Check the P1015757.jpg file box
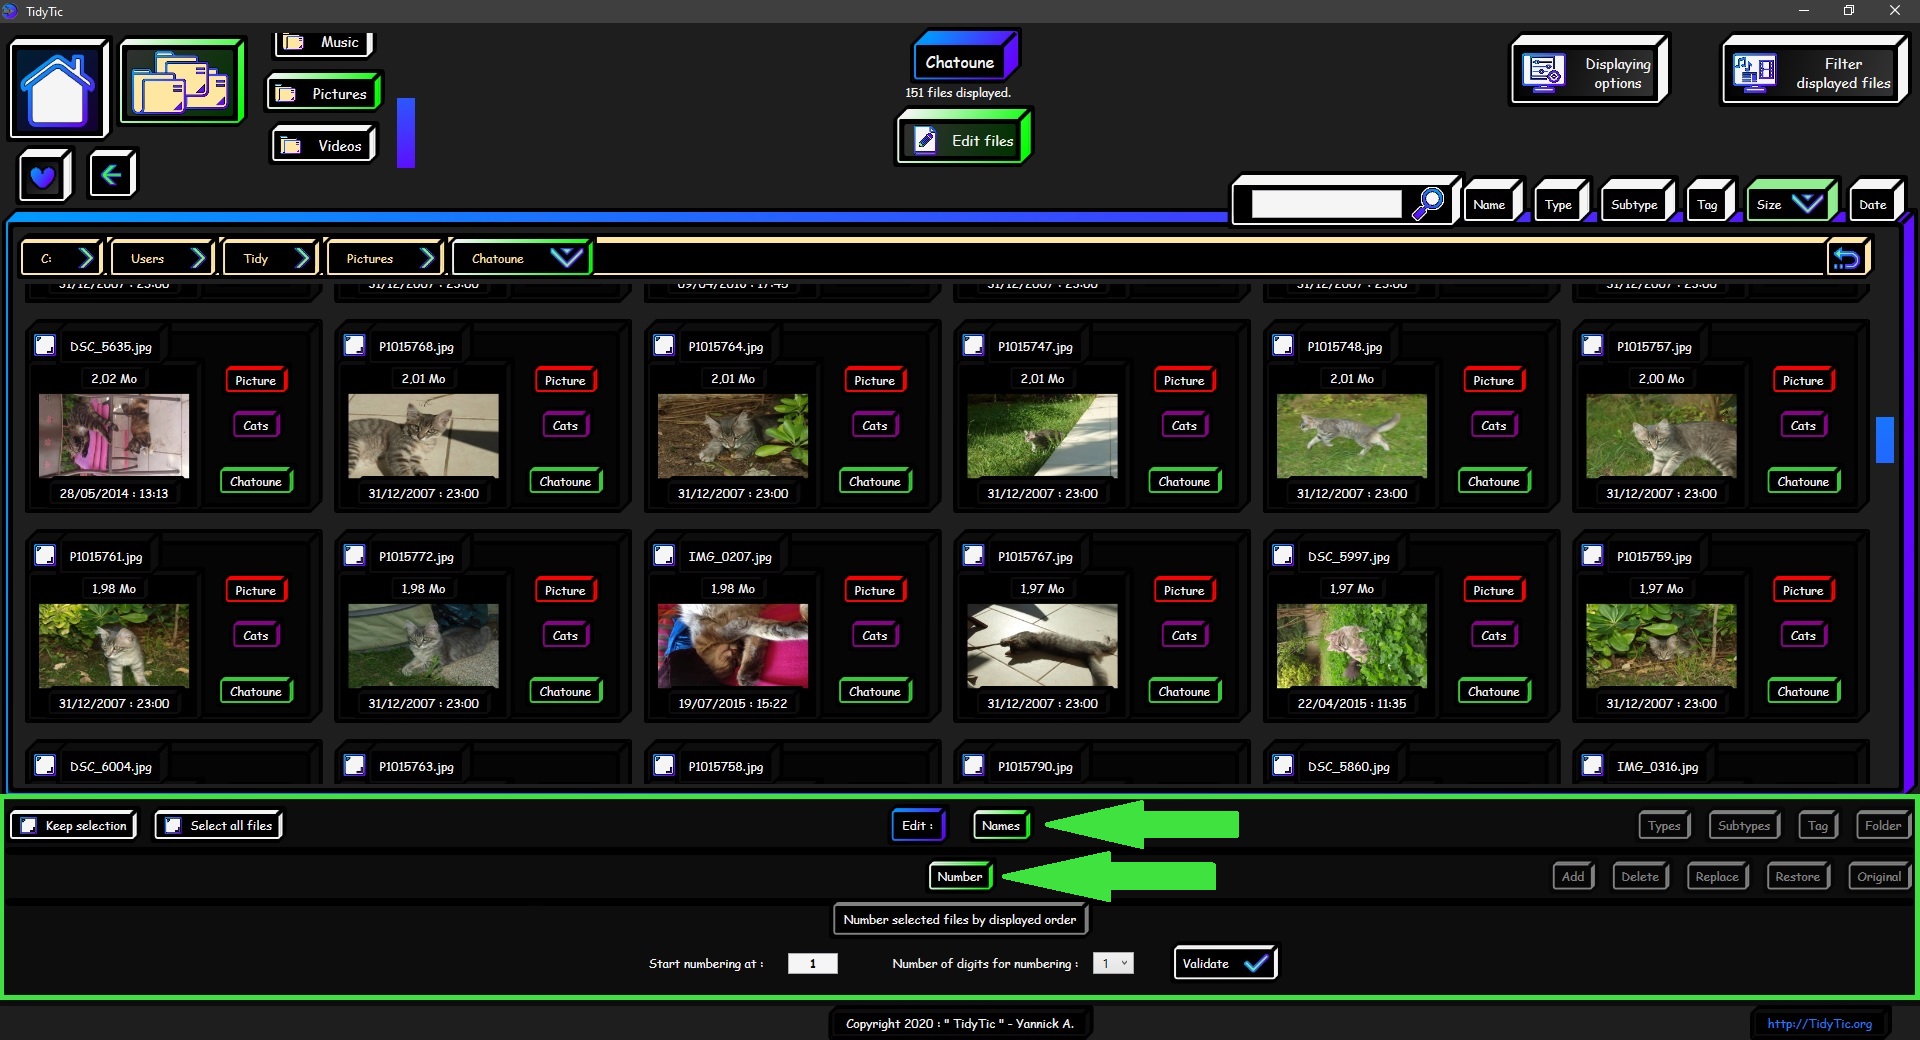The width and height of the screenshot is (1920, 1040). pos(1592,345)
